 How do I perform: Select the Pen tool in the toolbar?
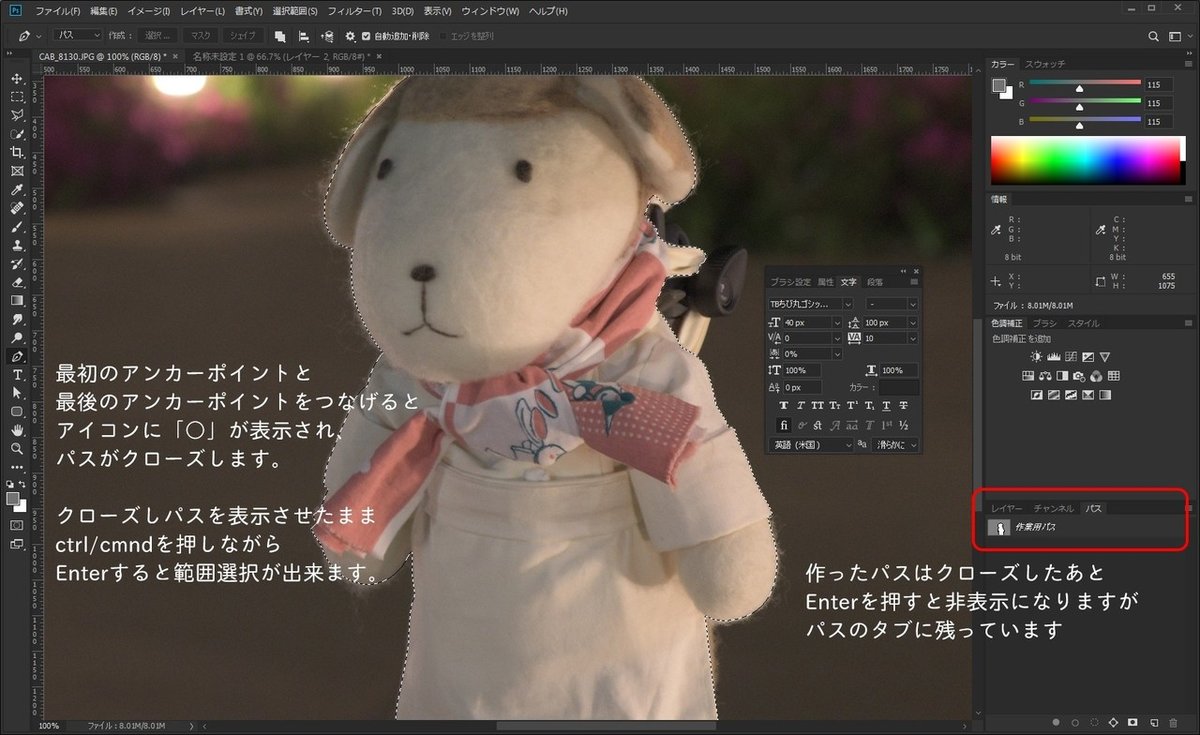point(17,356)
